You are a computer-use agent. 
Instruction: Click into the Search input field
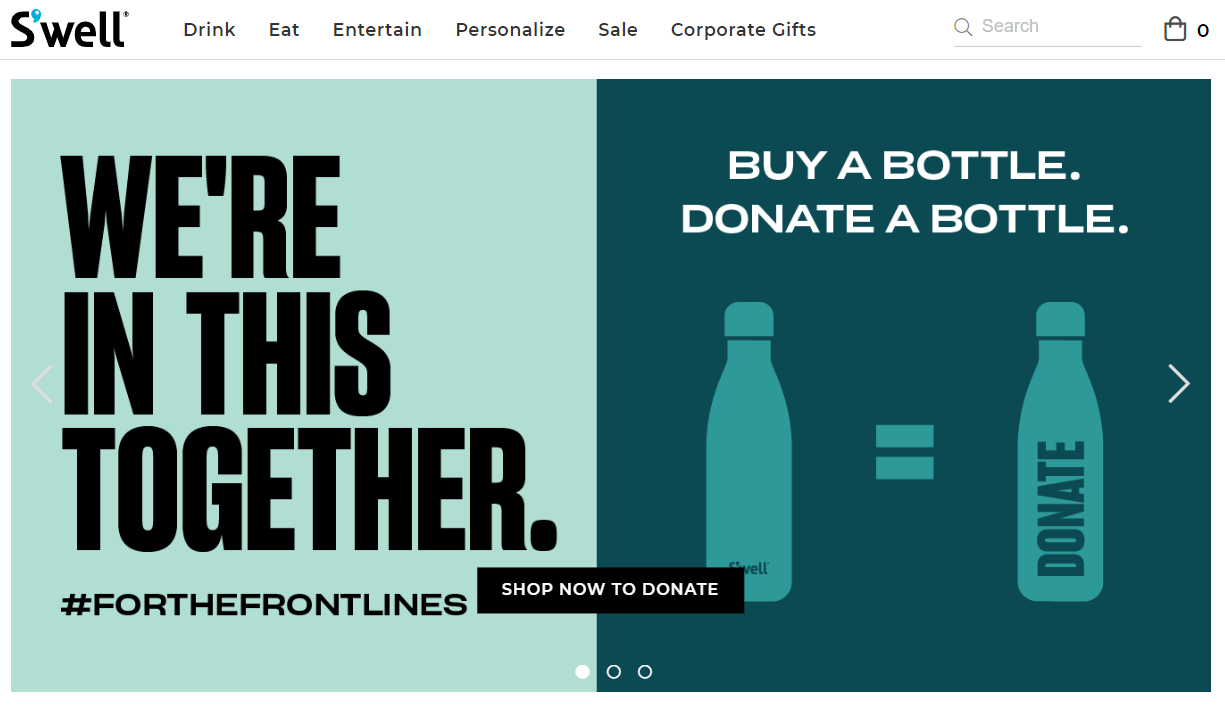click(1059, 27)
